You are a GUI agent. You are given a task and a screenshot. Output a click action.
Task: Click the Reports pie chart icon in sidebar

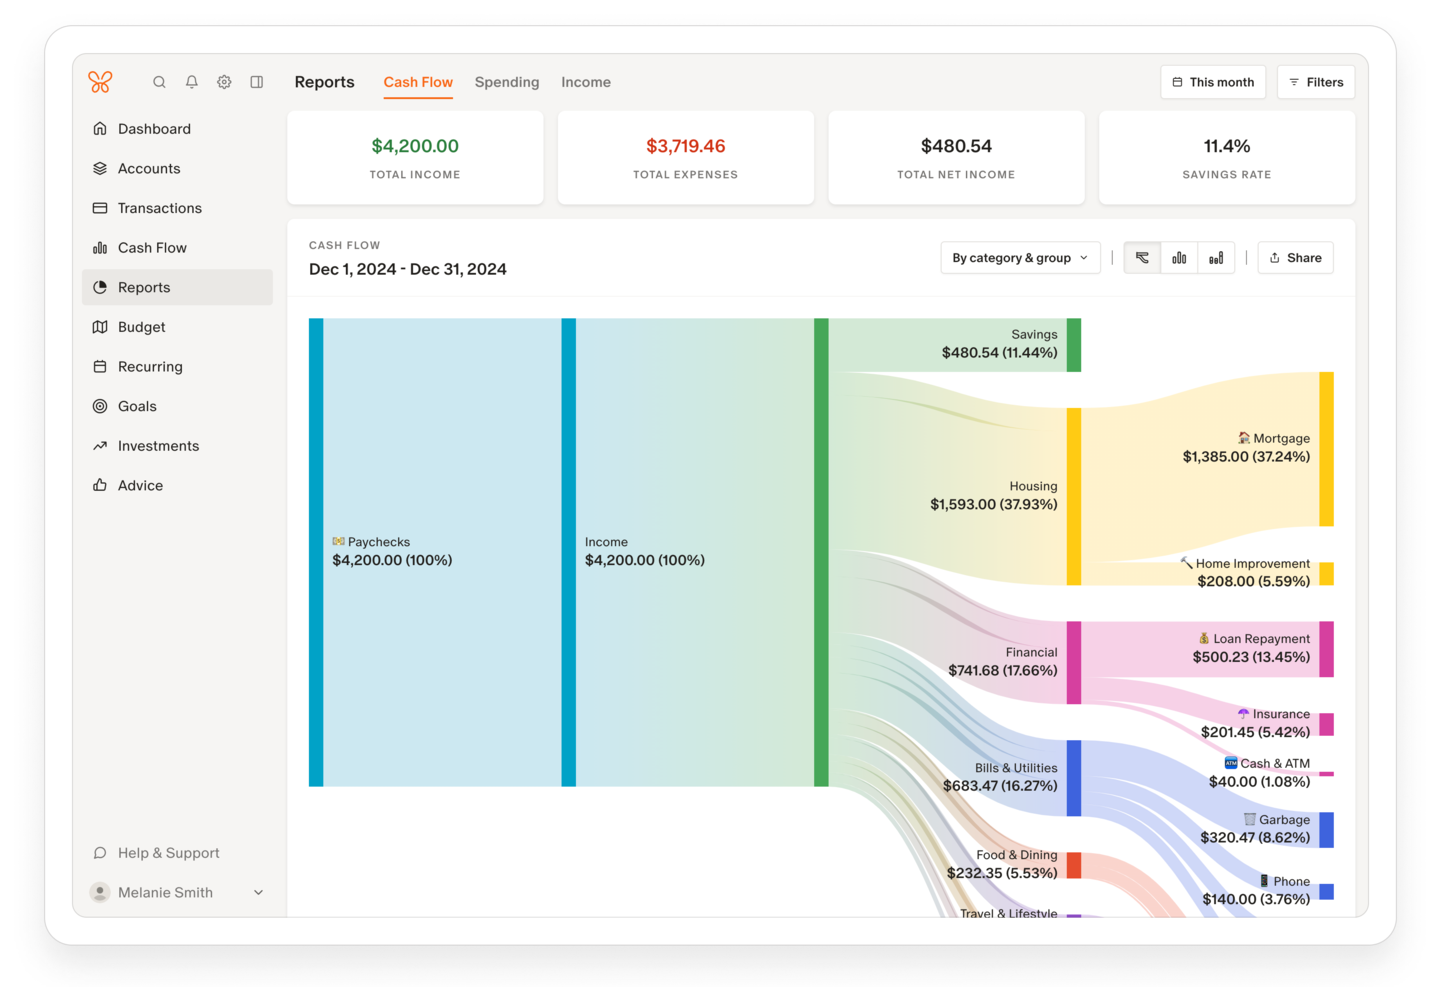click(x=100, y=287)
